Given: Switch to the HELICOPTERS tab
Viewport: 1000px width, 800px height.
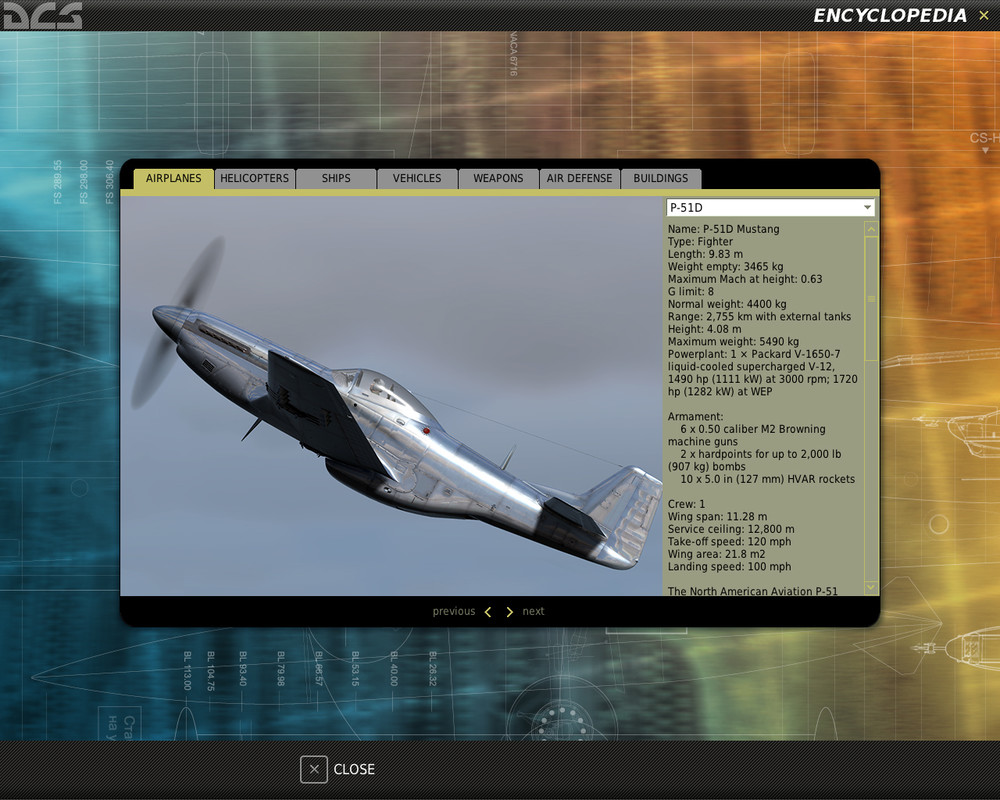Looking at the screenshot, I should [254, 177].
